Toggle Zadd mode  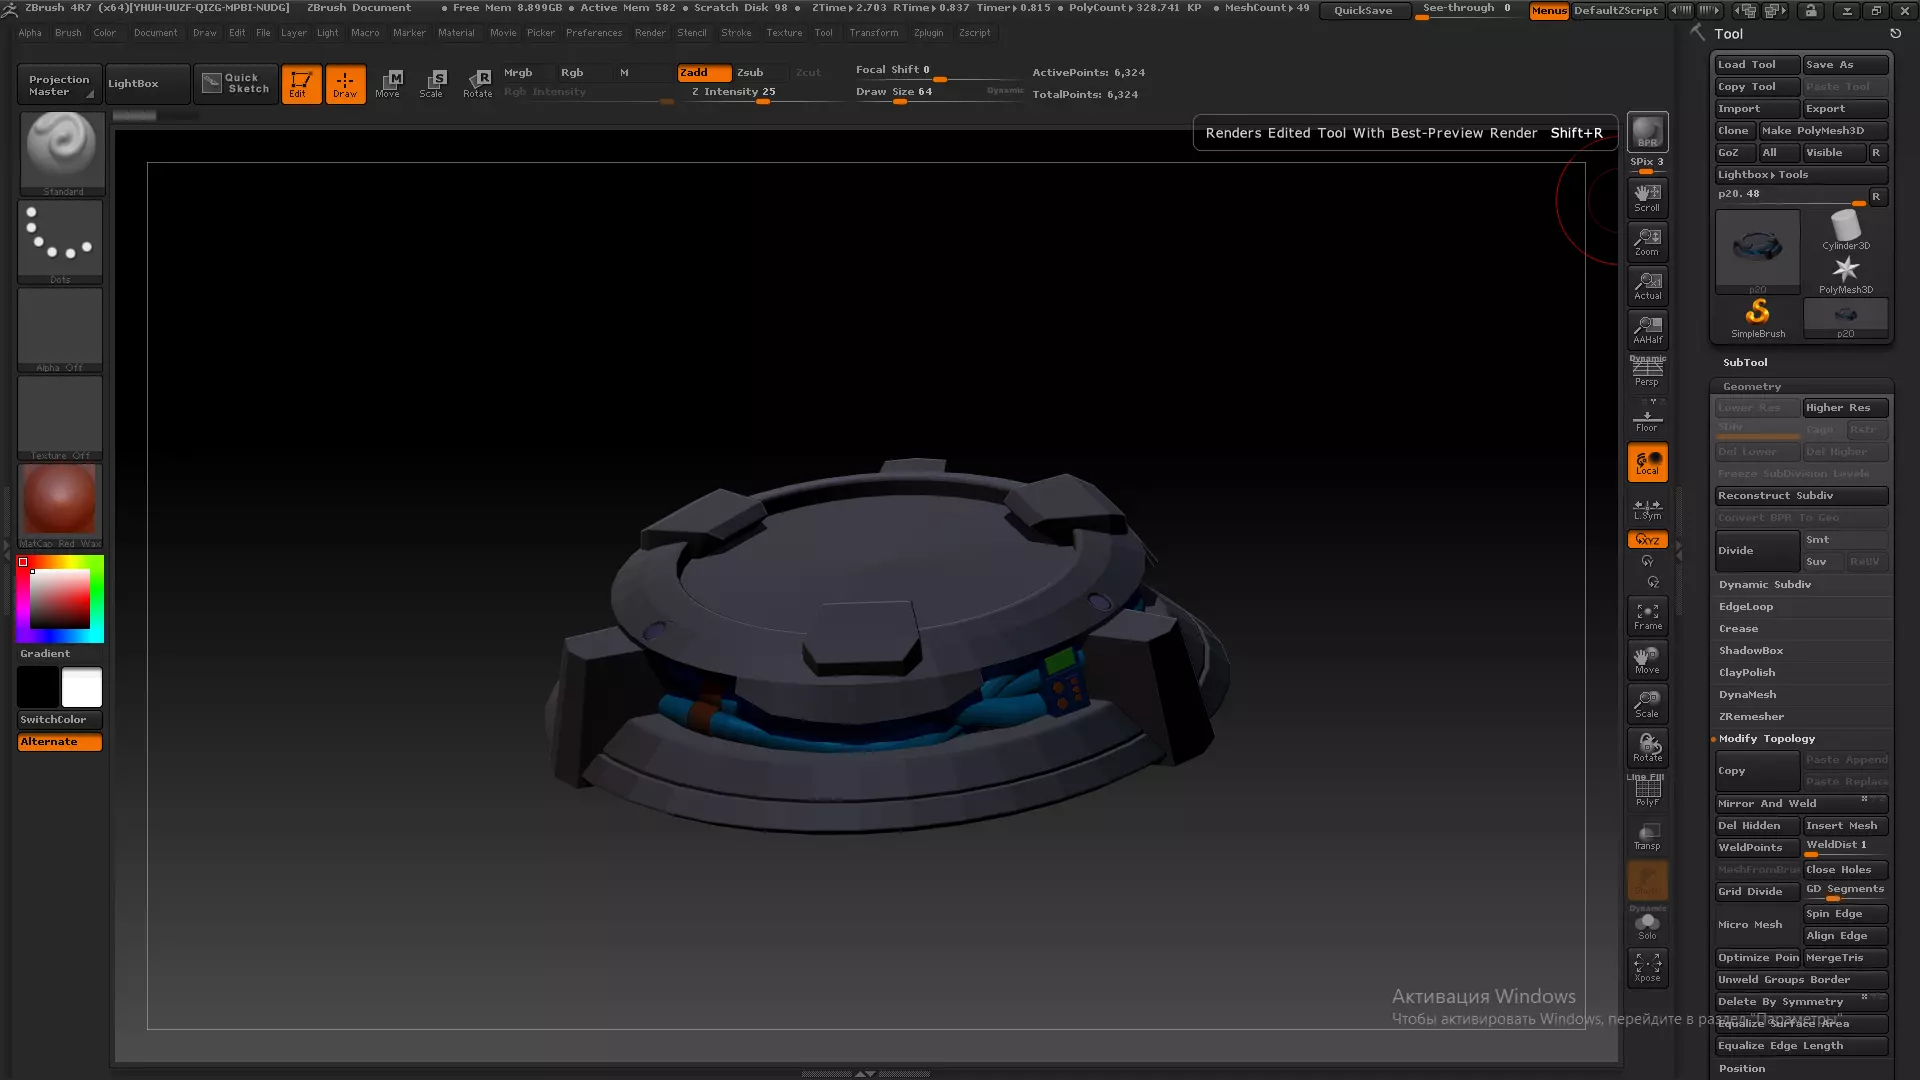704,73
